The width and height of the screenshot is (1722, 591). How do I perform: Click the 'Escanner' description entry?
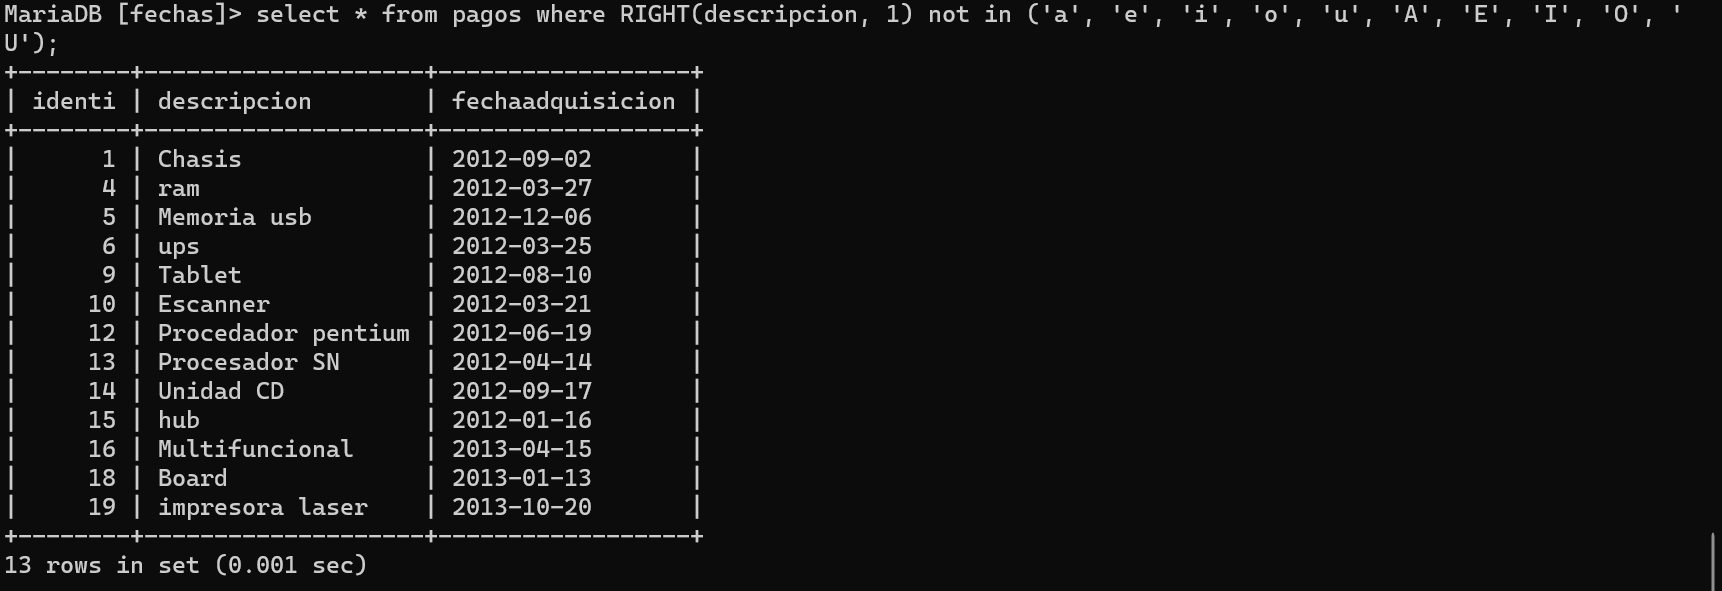pos(213,304)
